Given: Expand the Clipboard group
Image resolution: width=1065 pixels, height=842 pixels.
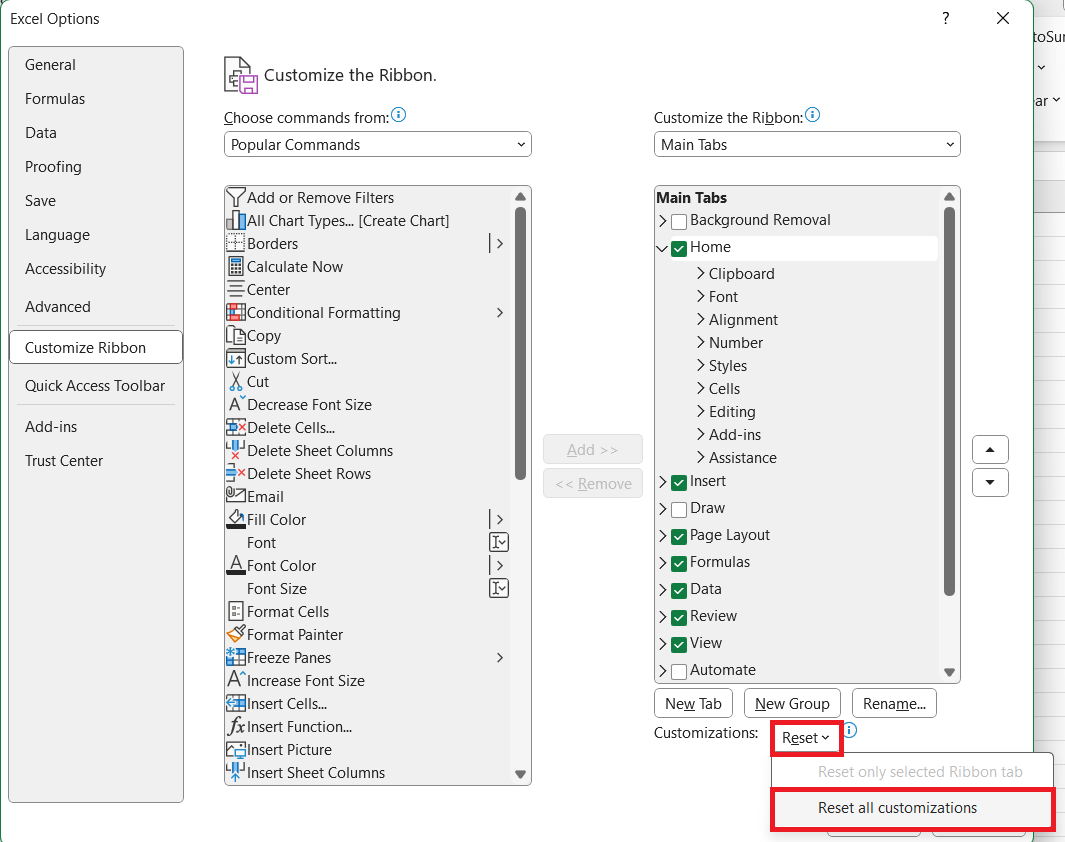Looking at the screenshot, I should [701, 274].
